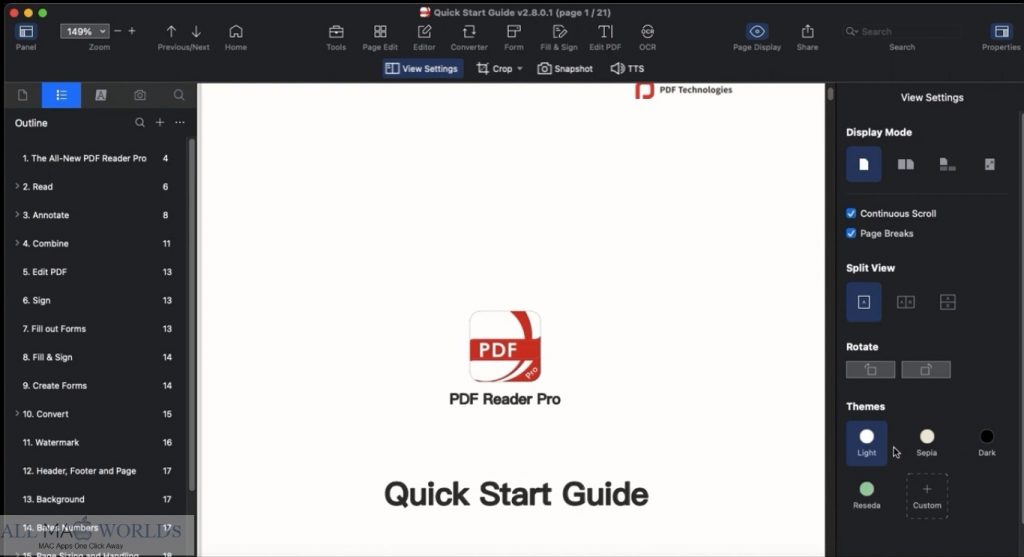The width and height of the screenshot is (1024, 557).
Task: Open the Converter tool
Action: coord(469,31)
